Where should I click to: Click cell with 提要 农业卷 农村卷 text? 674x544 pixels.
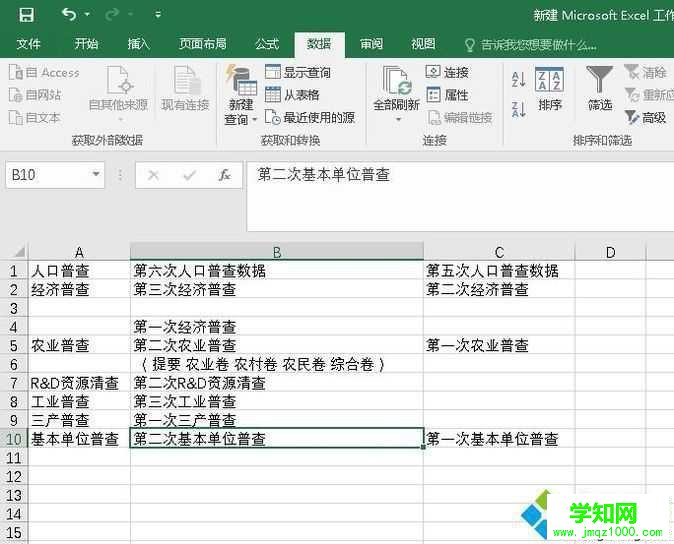tap(277, 364)
